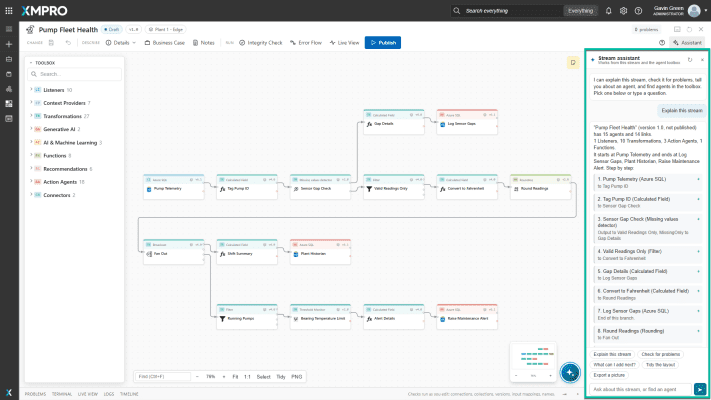Screen dimensions: 711x400
Task: Click the save icon in the toolbar
Action: [52, 43]
